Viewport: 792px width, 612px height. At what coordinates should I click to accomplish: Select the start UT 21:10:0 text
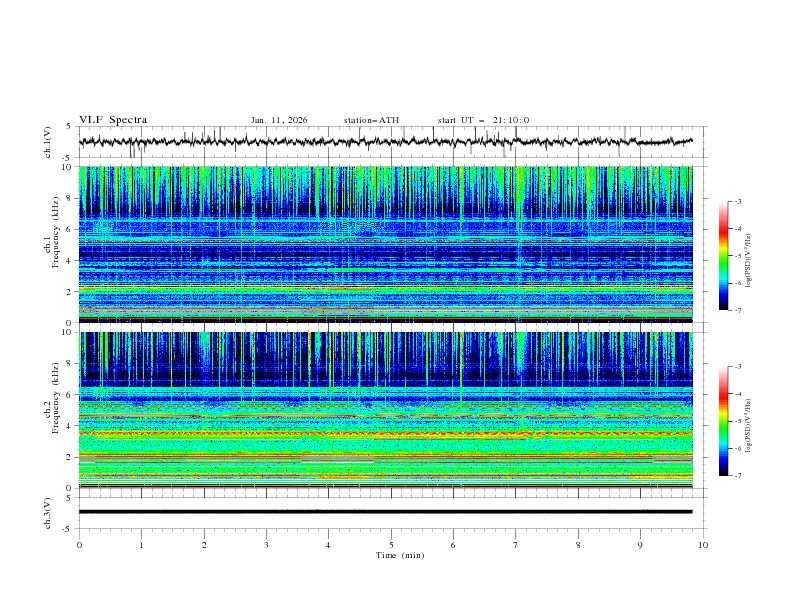pos(483,120)
